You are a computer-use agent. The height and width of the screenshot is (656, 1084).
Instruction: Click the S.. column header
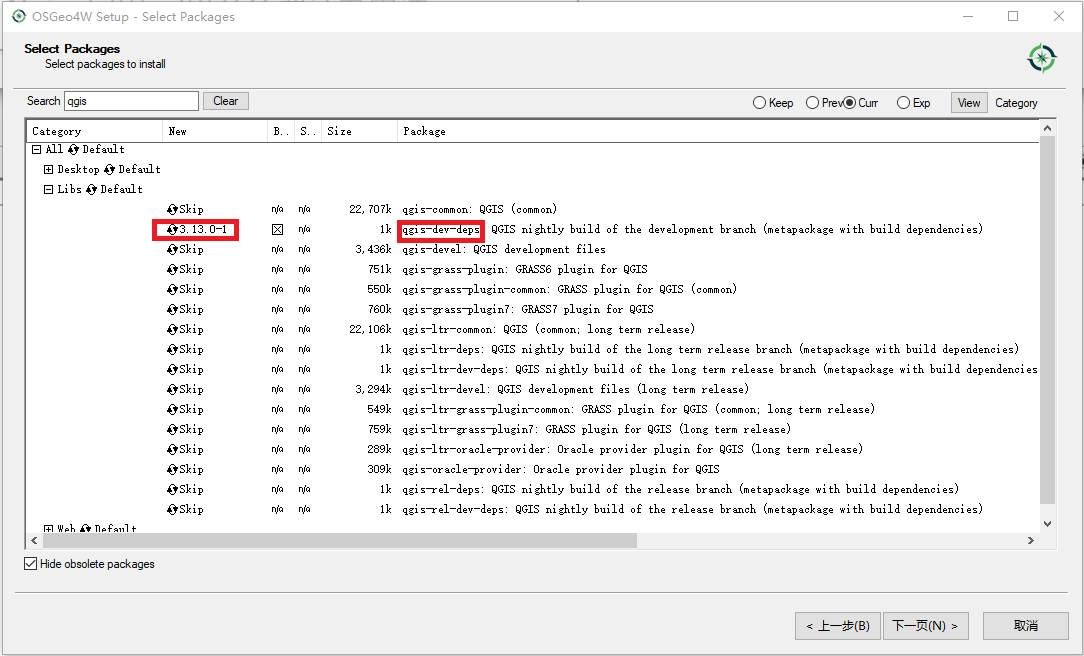[x=308, y=131]
